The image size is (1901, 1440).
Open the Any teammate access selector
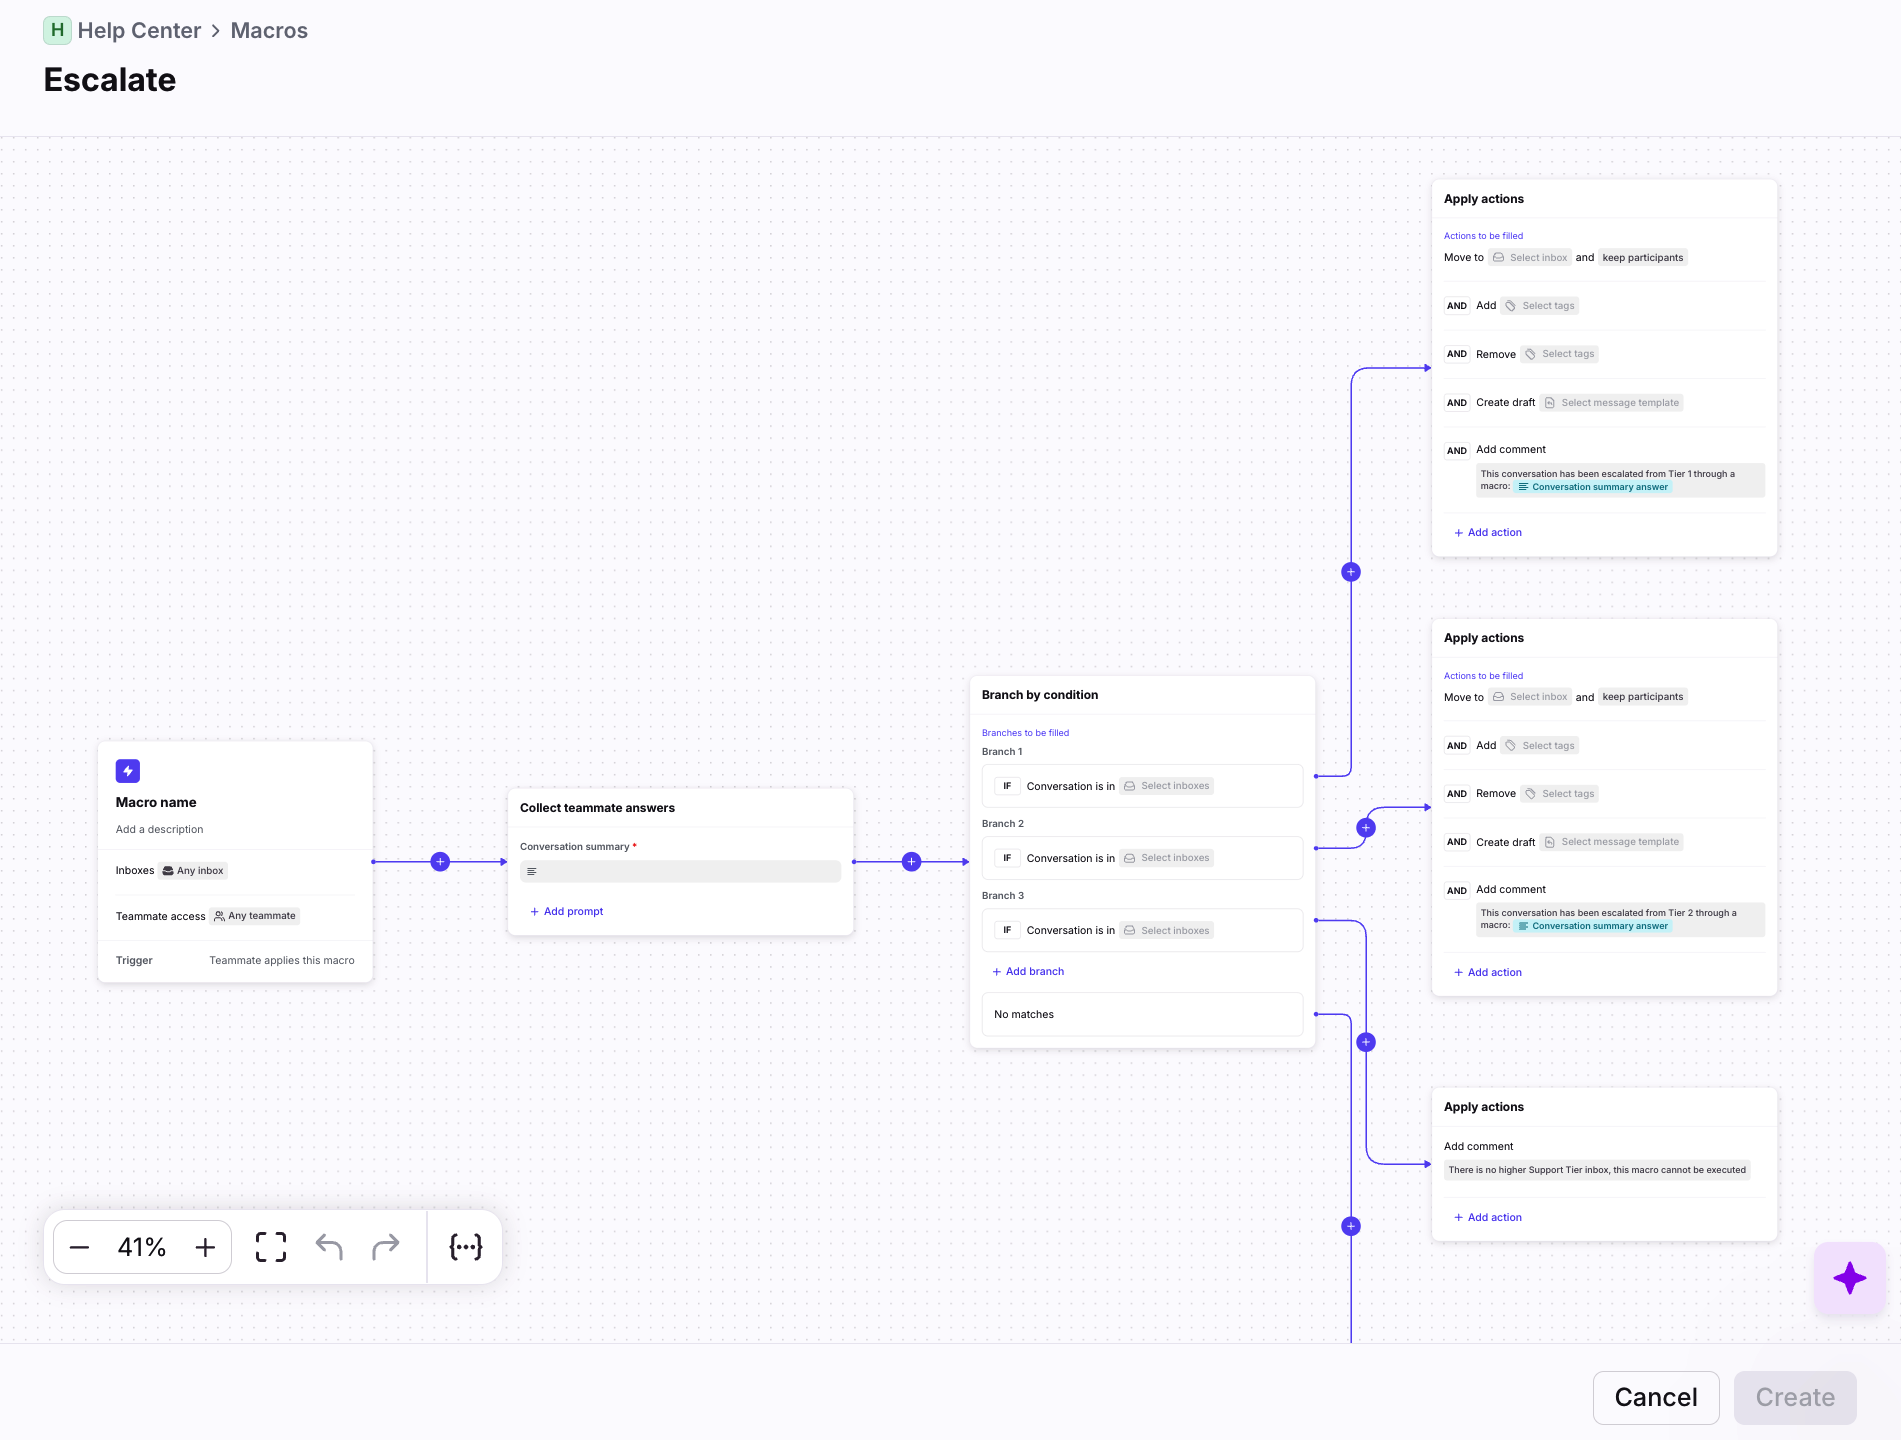tap(255, 916)
